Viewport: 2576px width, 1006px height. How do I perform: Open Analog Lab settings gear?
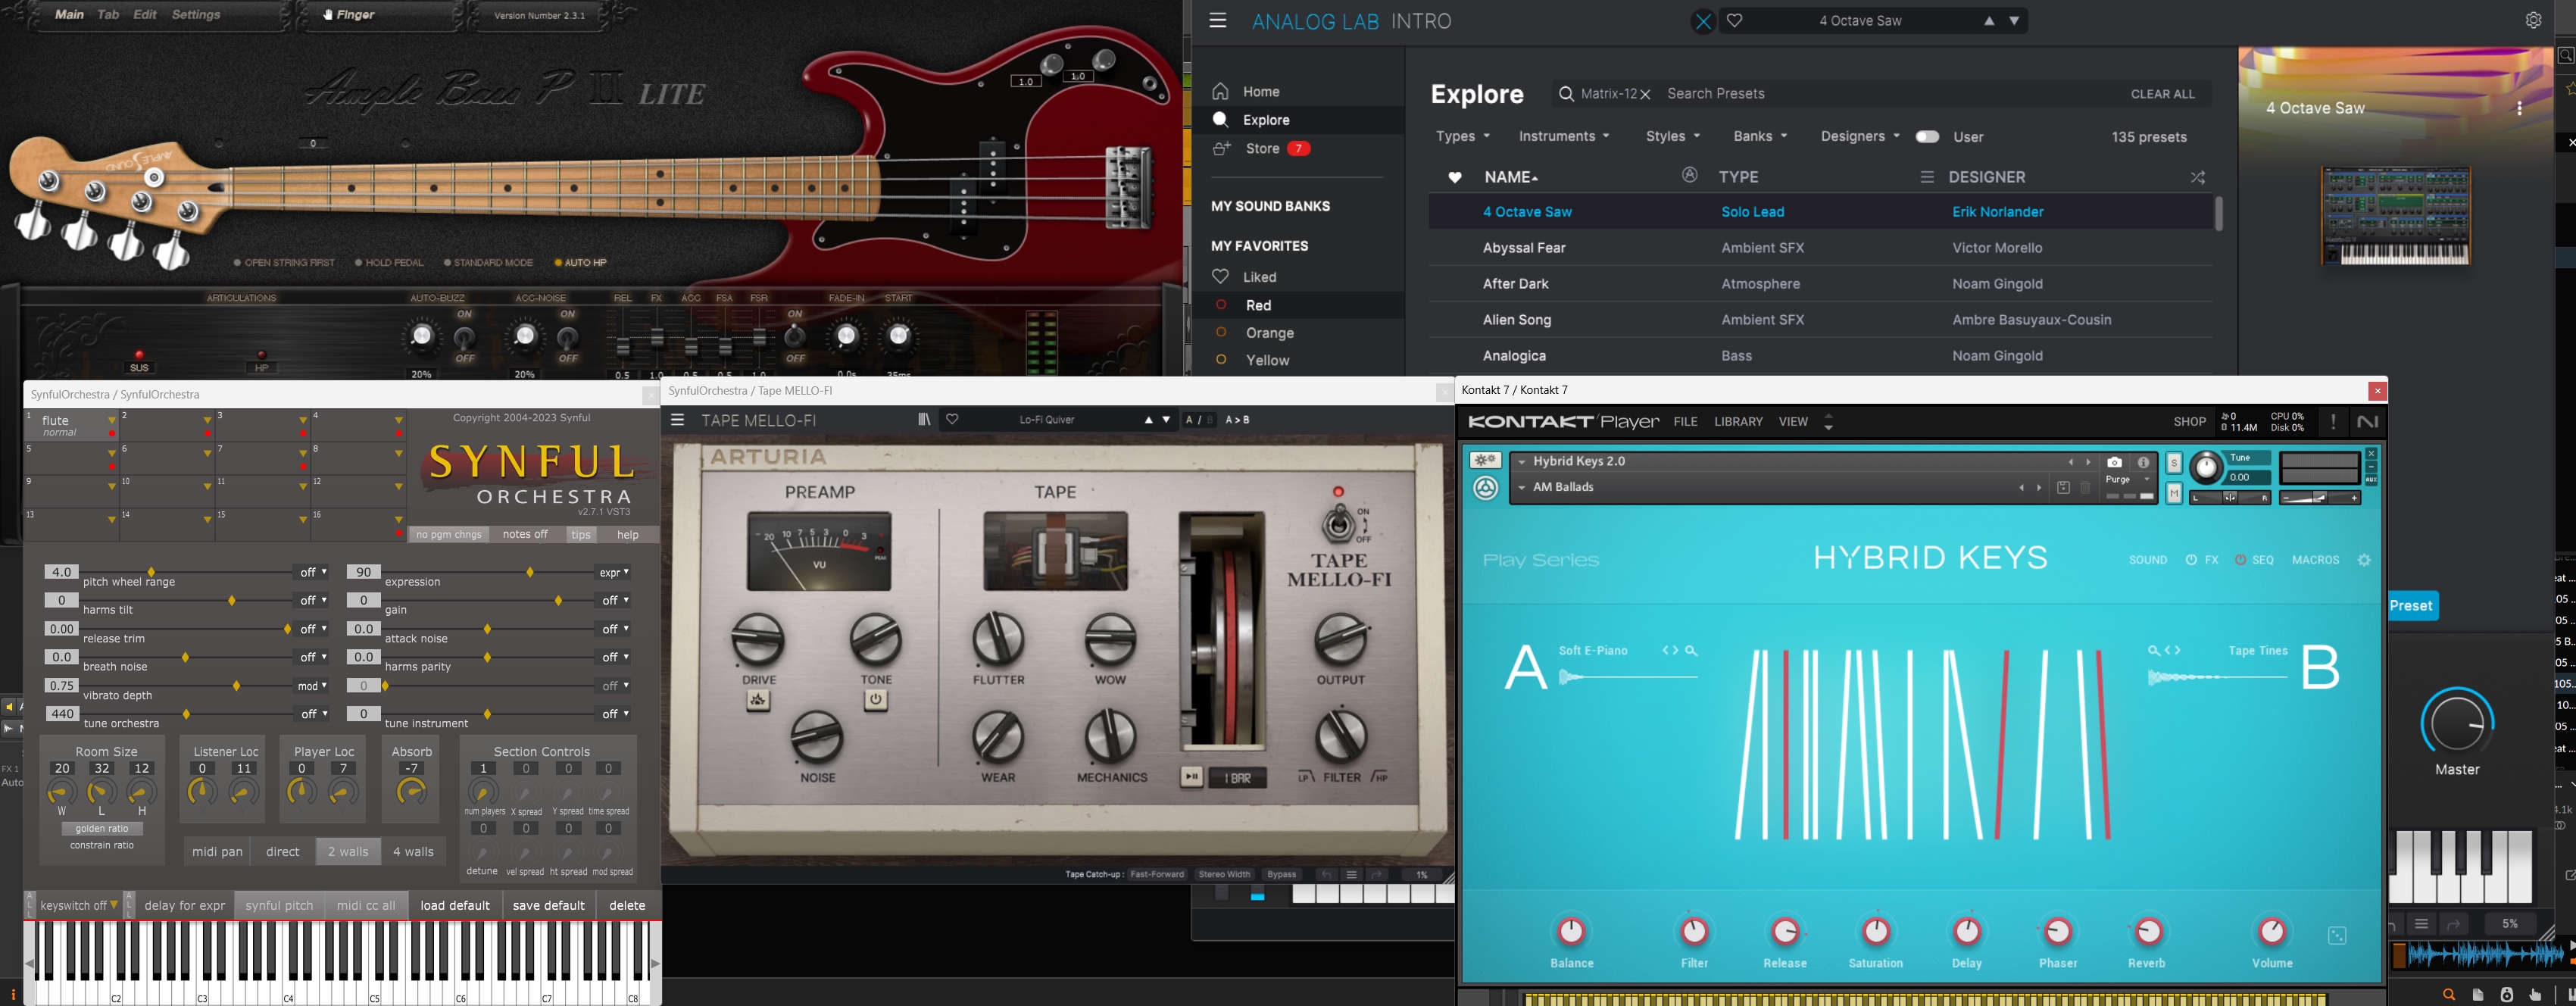pos(2533,20)
